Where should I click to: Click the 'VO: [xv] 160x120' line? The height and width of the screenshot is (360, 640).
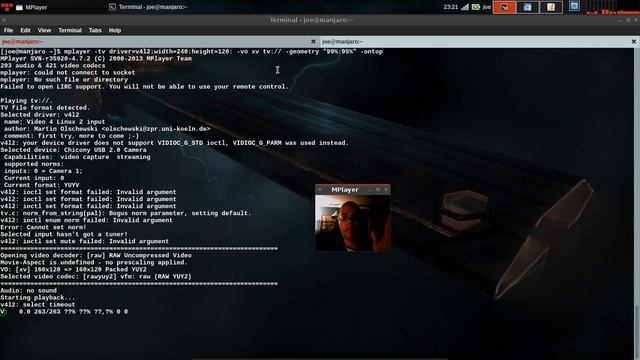point(73,270)
